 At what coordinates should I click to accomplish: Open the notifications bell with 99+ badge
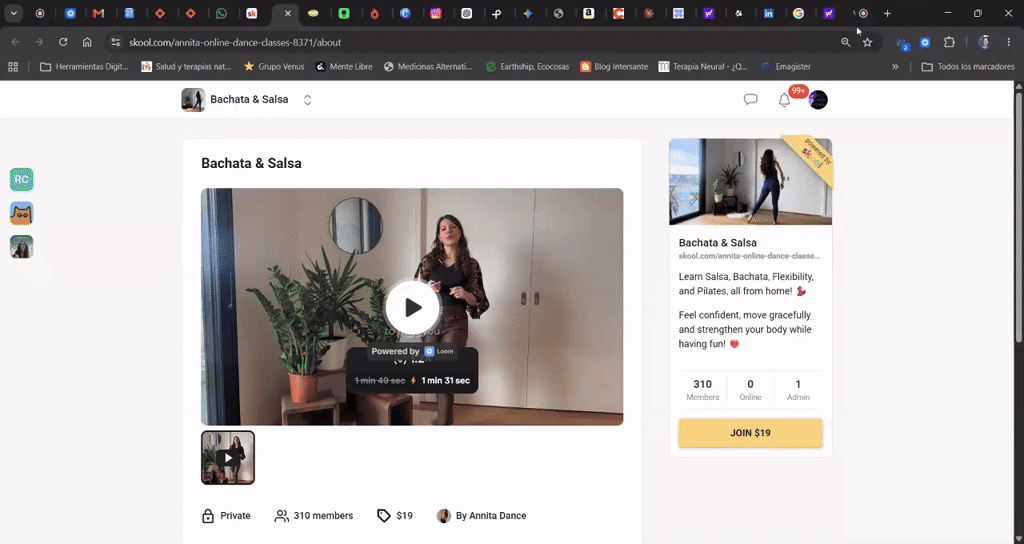(x=784, y=100)
